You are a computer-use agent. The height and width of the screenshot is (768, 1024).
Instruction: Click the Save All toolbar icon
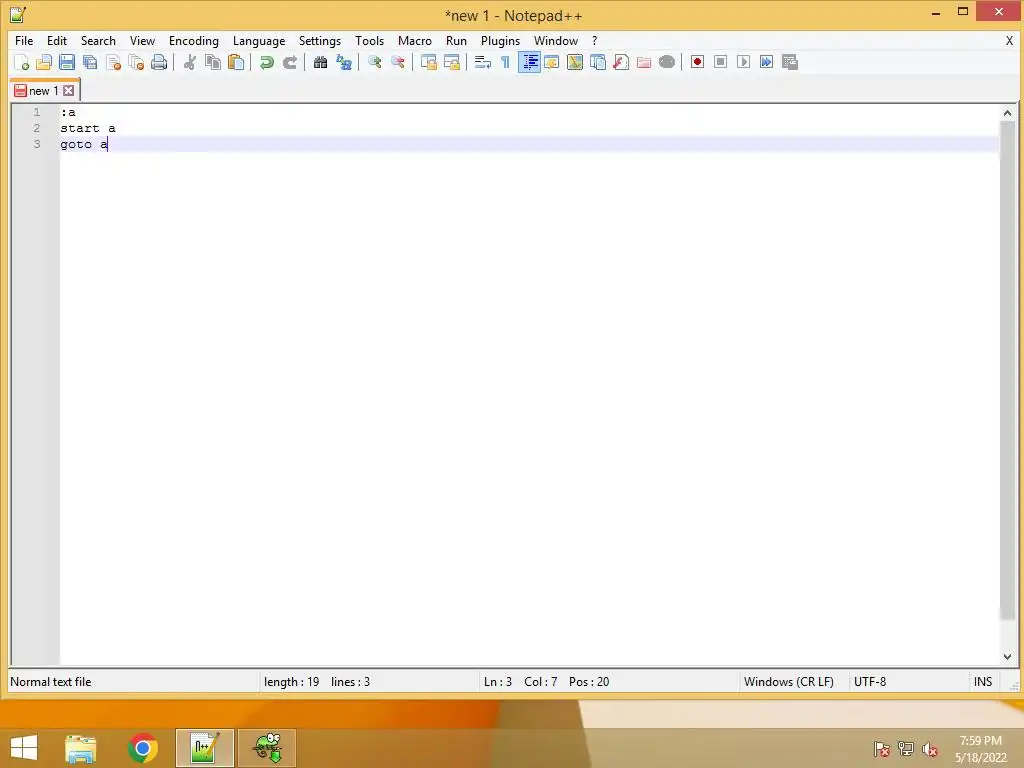tap(90, 62)
